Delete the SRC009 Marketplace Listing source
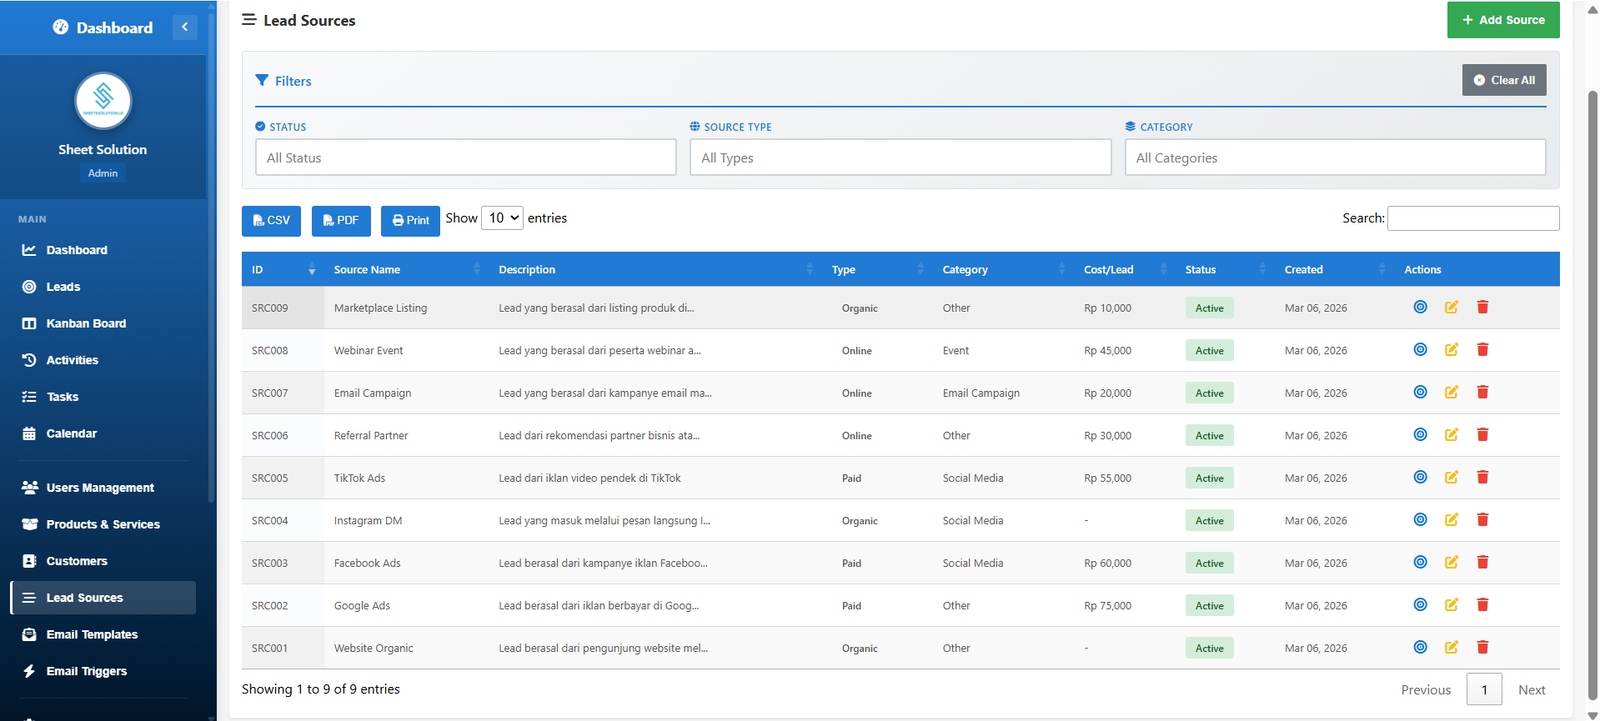 (1483, 307)
